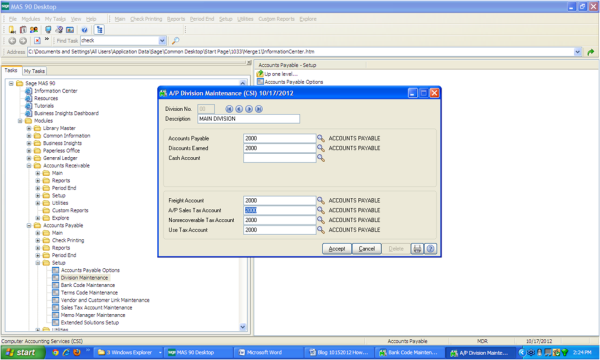
Task: Open the Information Center tree item
Action: pos(55,91)
